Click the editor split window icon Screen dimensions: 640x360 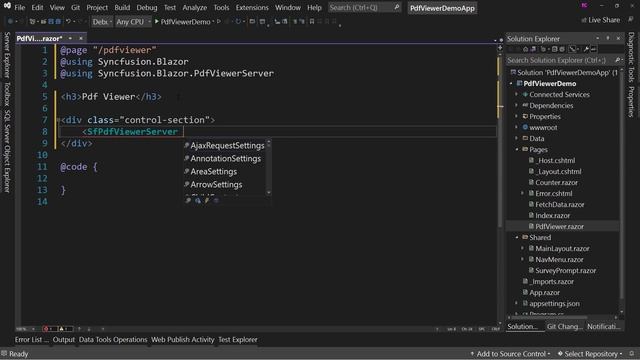pyautogui.click(x=500, y=48)
